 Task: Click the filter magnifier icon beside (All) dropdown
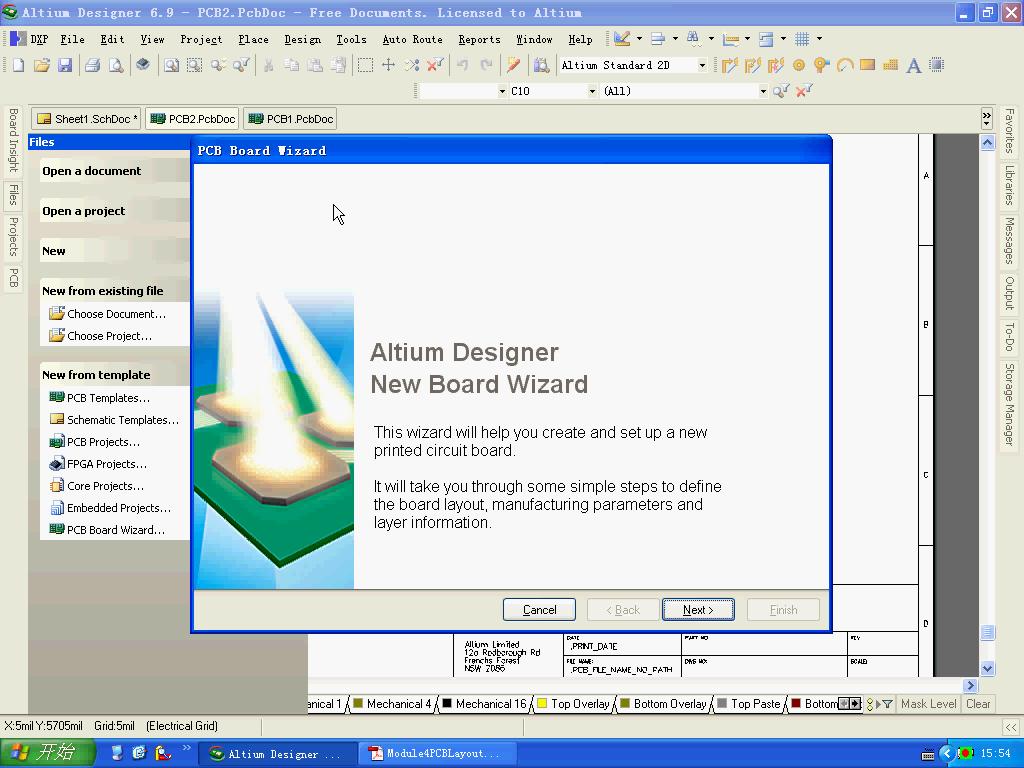(780, 91)
